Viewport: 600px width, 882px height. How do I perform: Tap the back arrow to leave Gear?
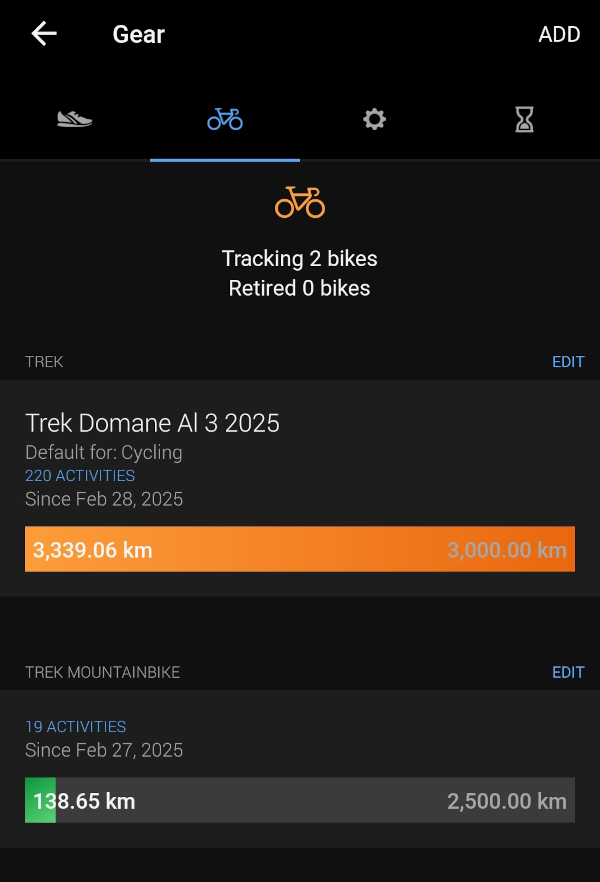tap(41, 33)
